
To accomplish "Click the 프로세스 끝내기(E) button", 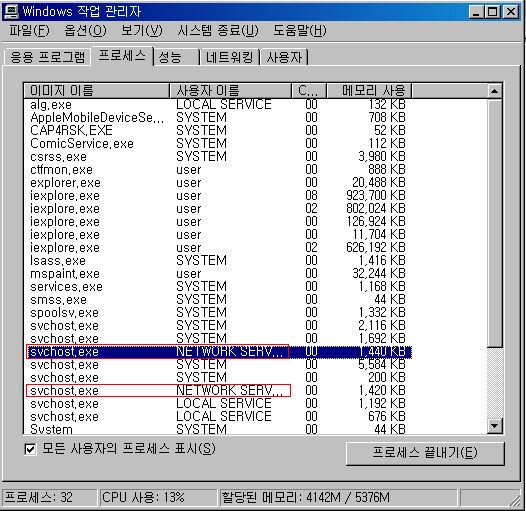I will (425, 453).
